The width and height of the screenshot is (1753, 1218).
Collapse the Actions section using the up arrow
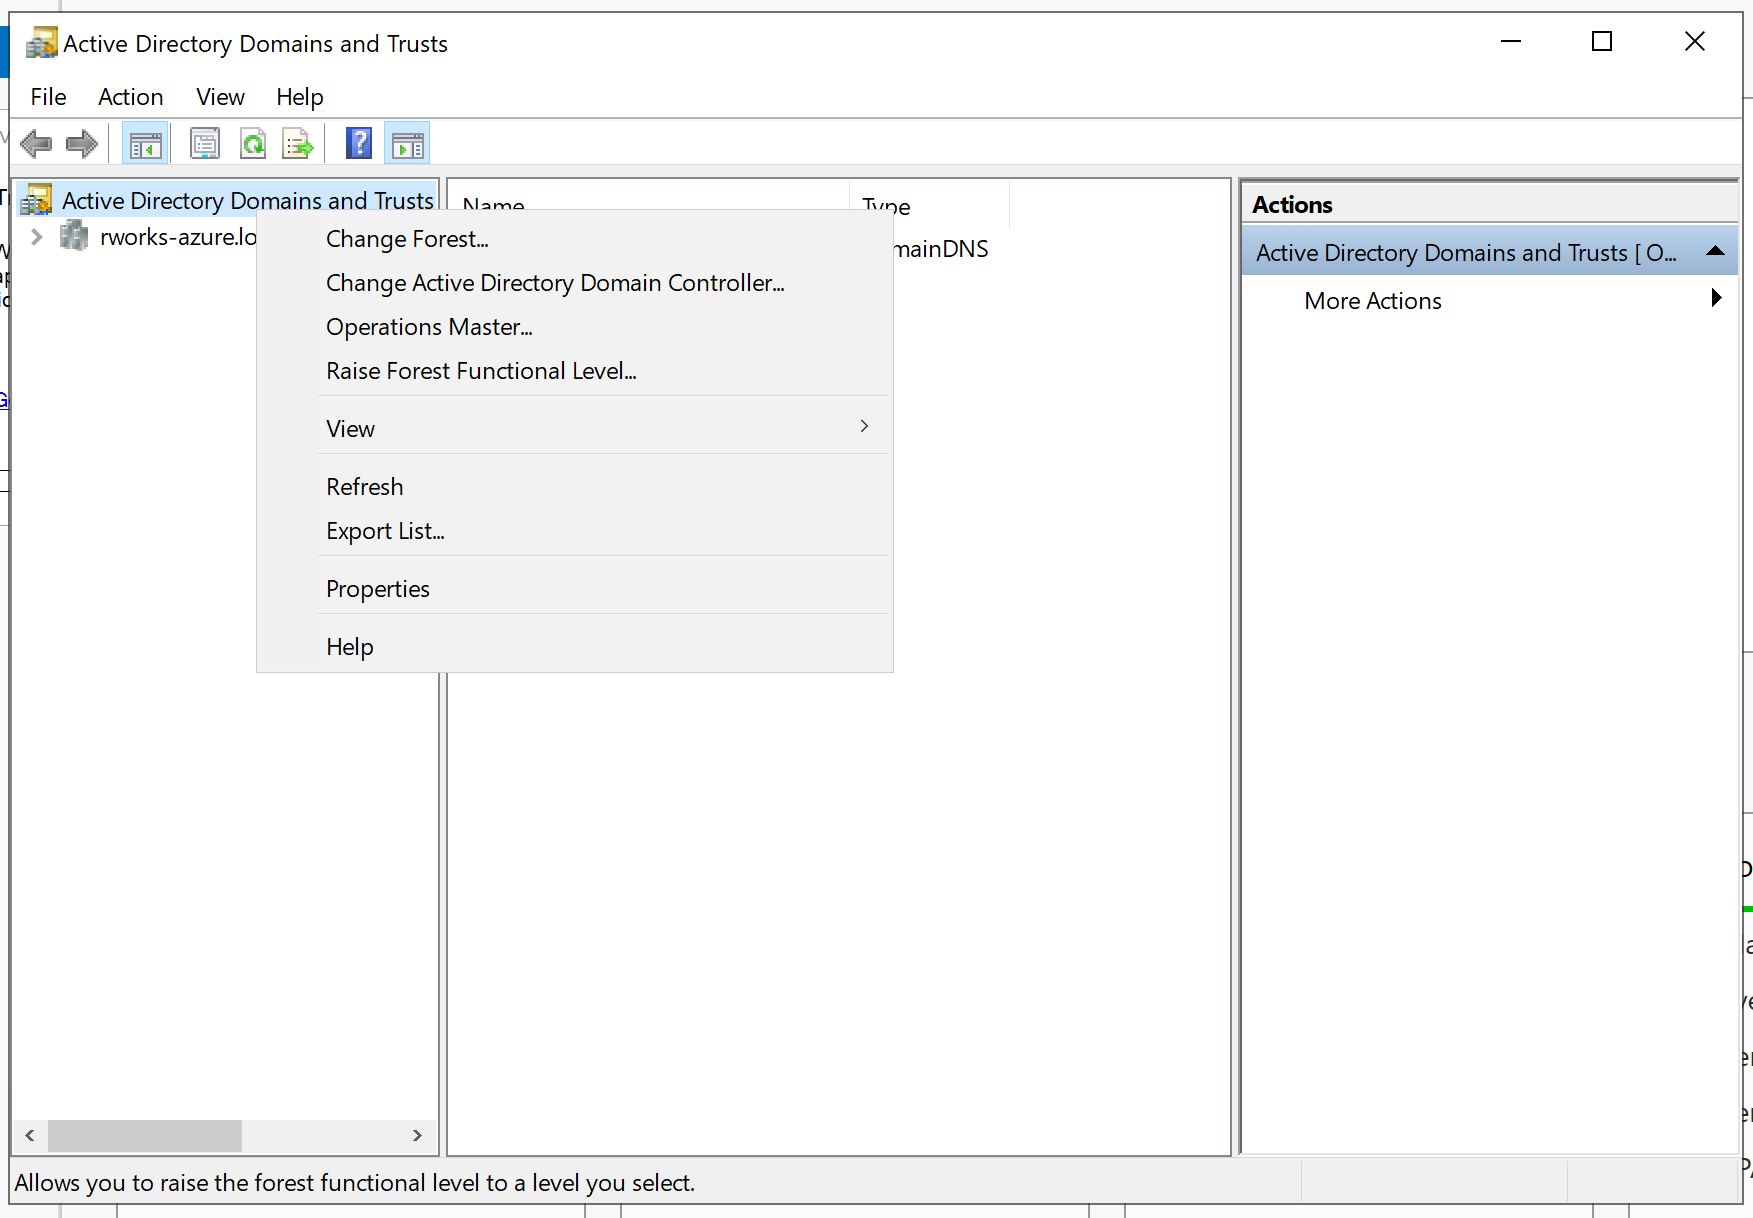1715,251
